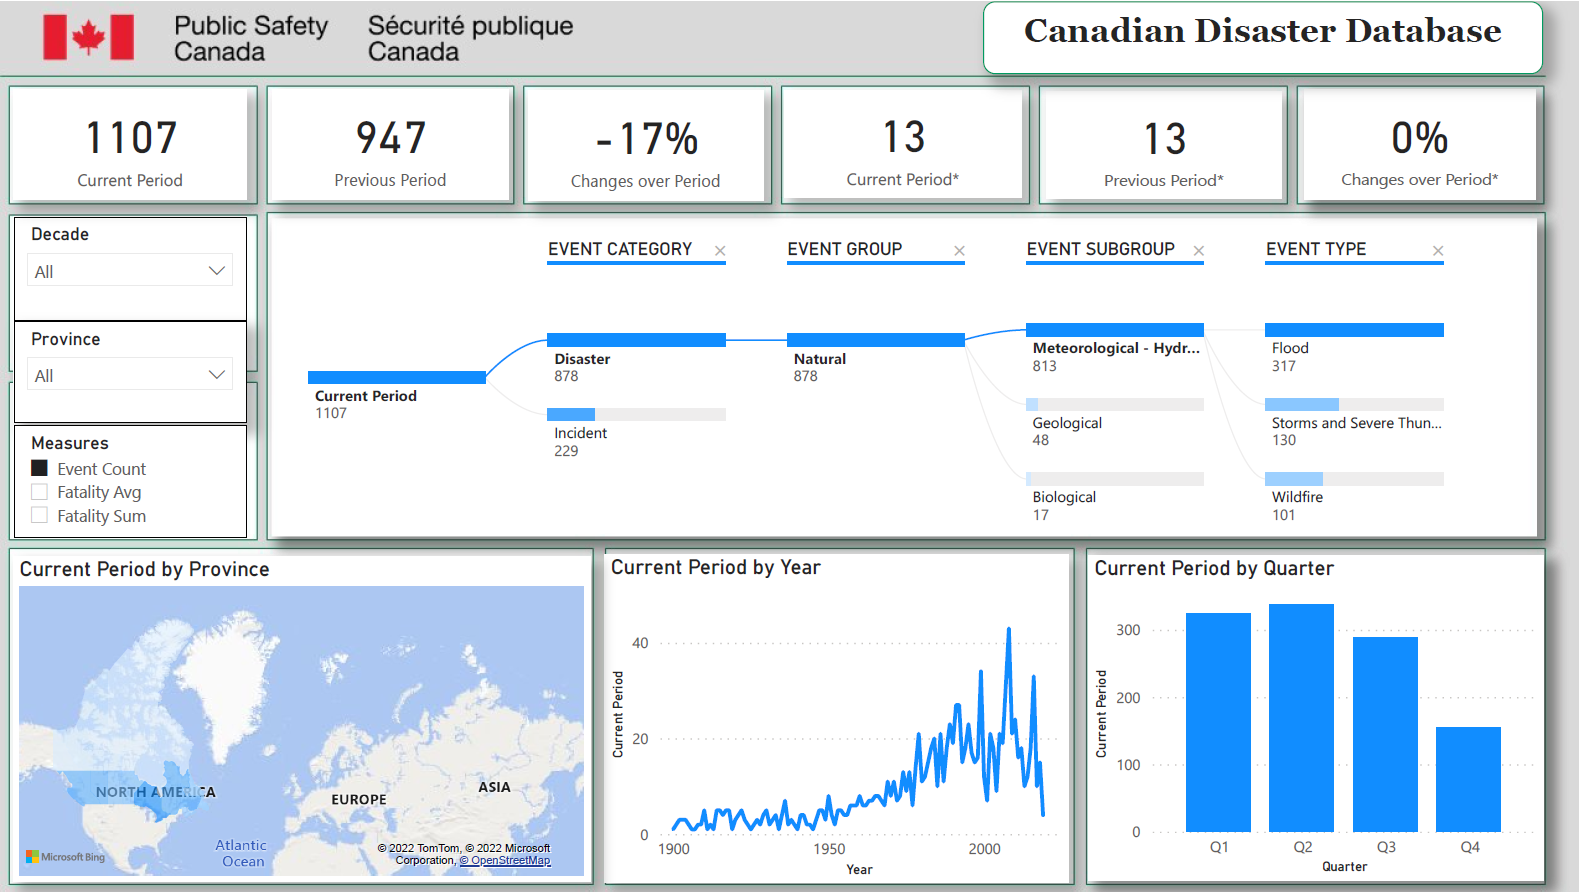
Task: Click the Q4 bar in quarter chart
Action: [x=1468, y=779]
